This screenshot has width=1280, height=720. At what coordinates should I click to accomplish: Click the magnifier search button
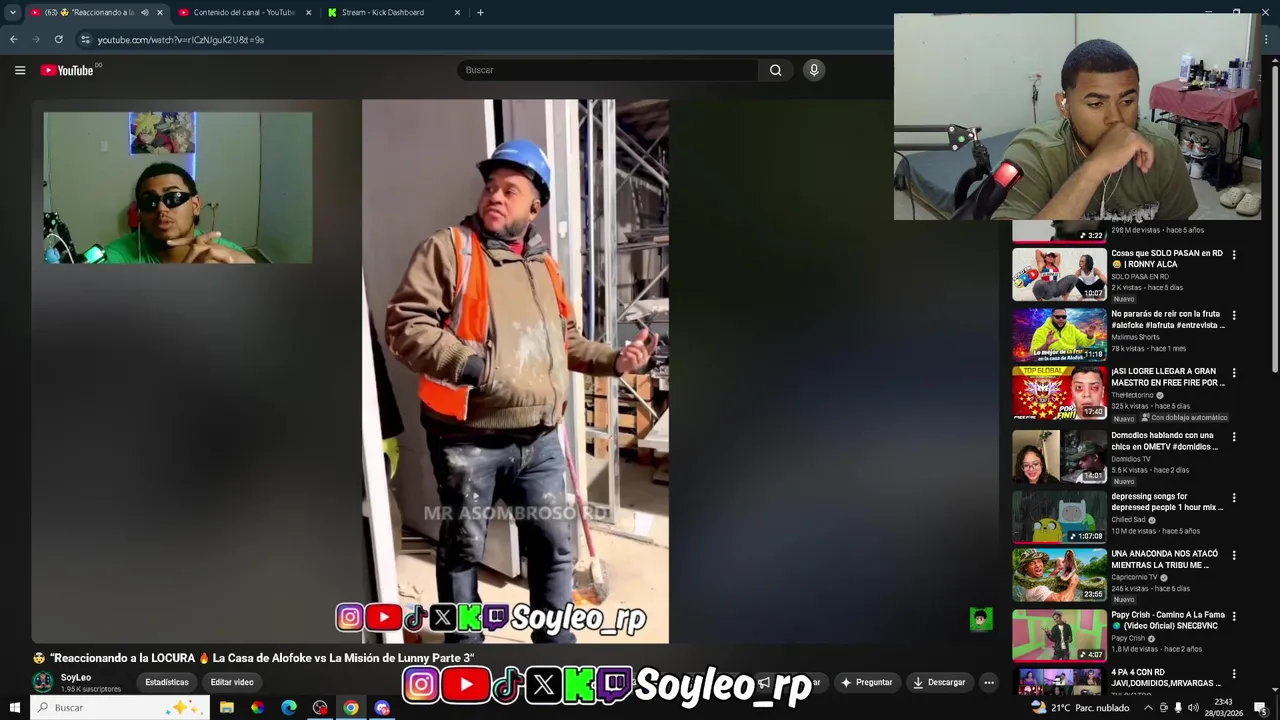click(775, 70)
